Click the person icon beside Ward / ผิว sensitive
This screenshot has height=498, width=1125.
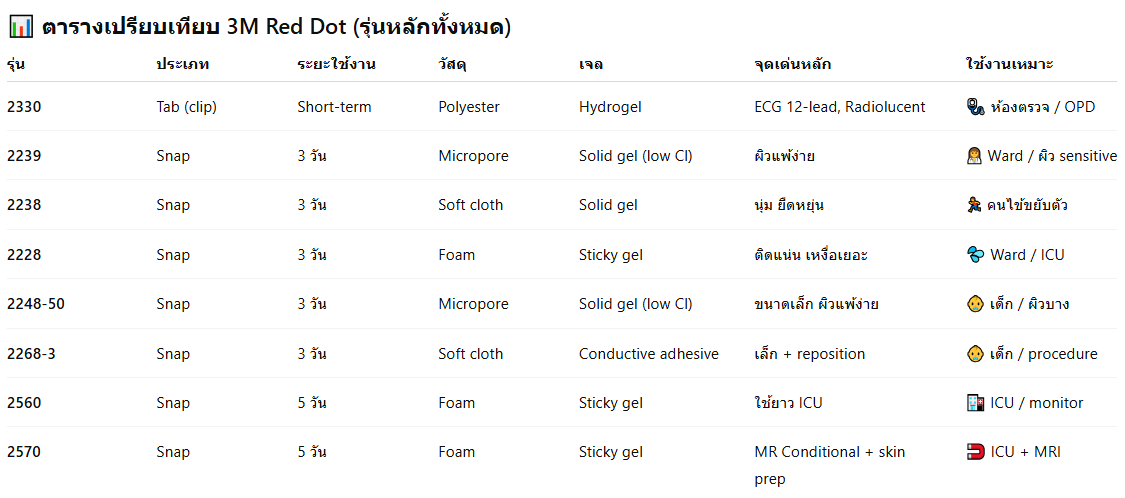975,156
